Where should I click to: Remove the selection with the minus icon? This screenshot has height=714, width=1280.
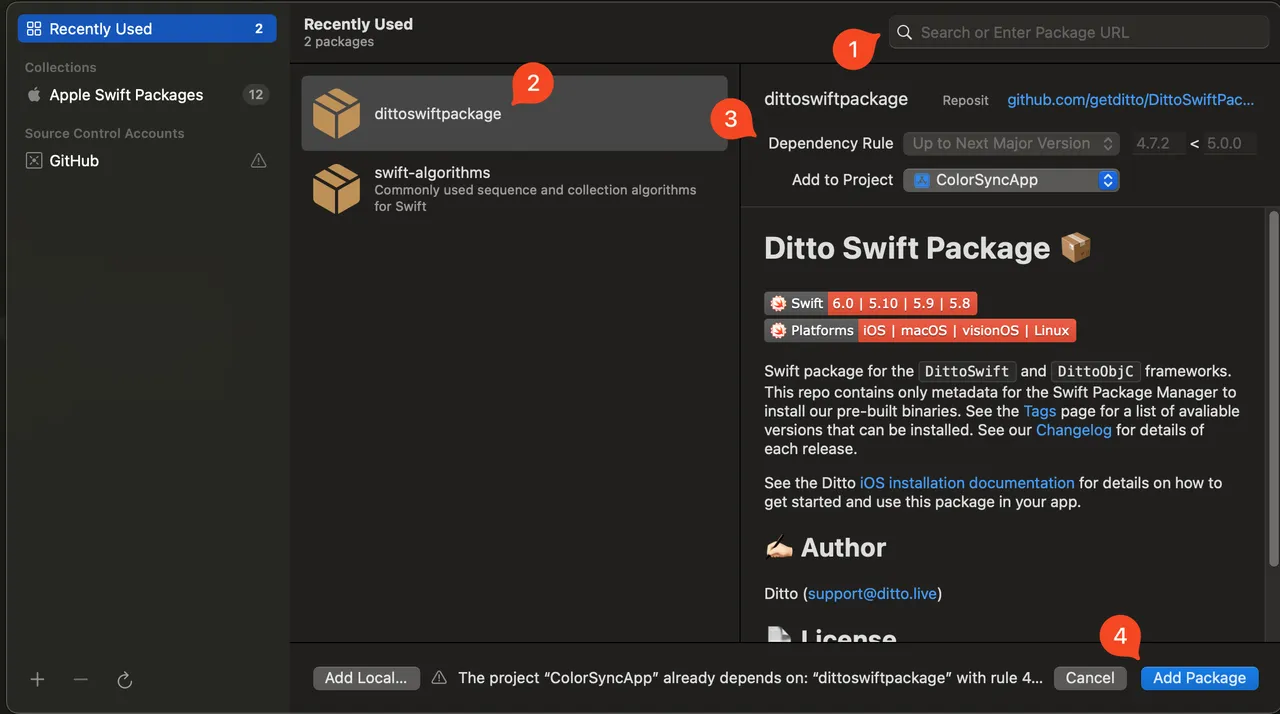coord(81,679)
